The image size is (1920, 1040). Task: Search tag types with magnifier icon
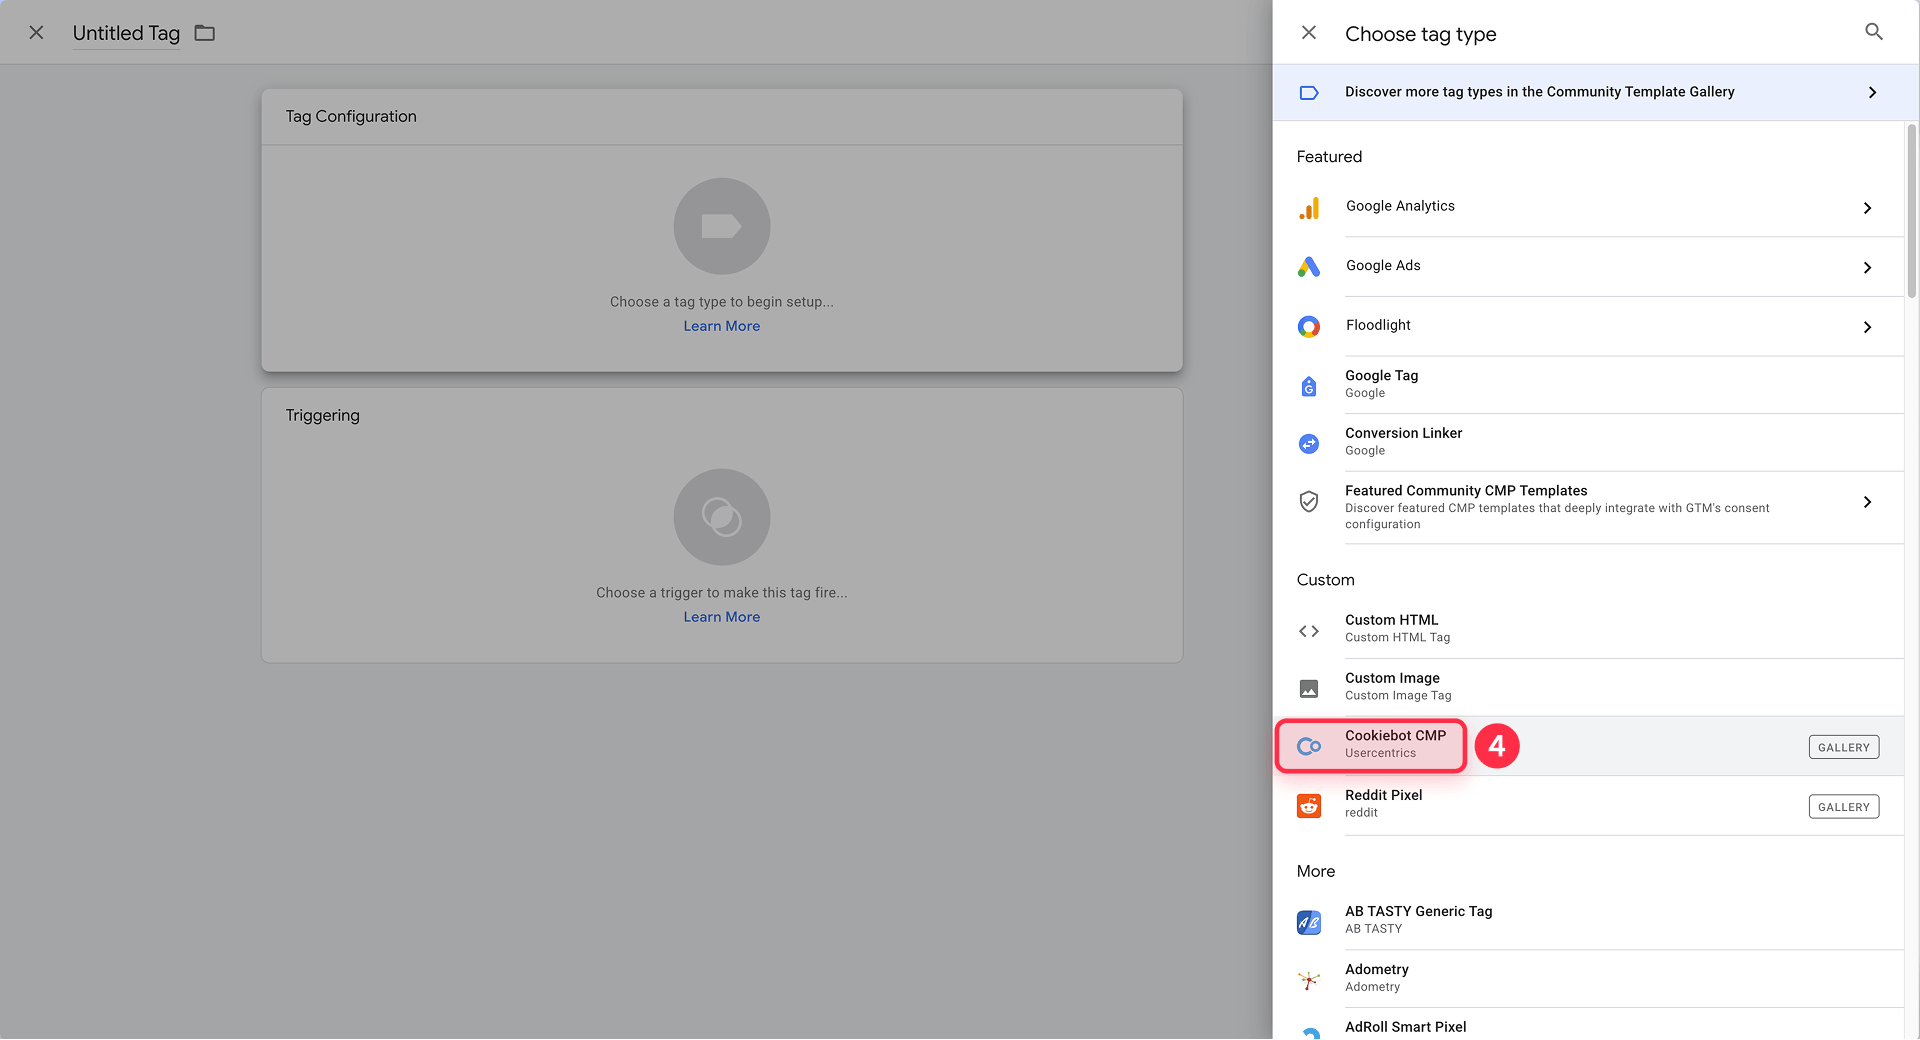pyautogui.click(x=1874, y=32)
